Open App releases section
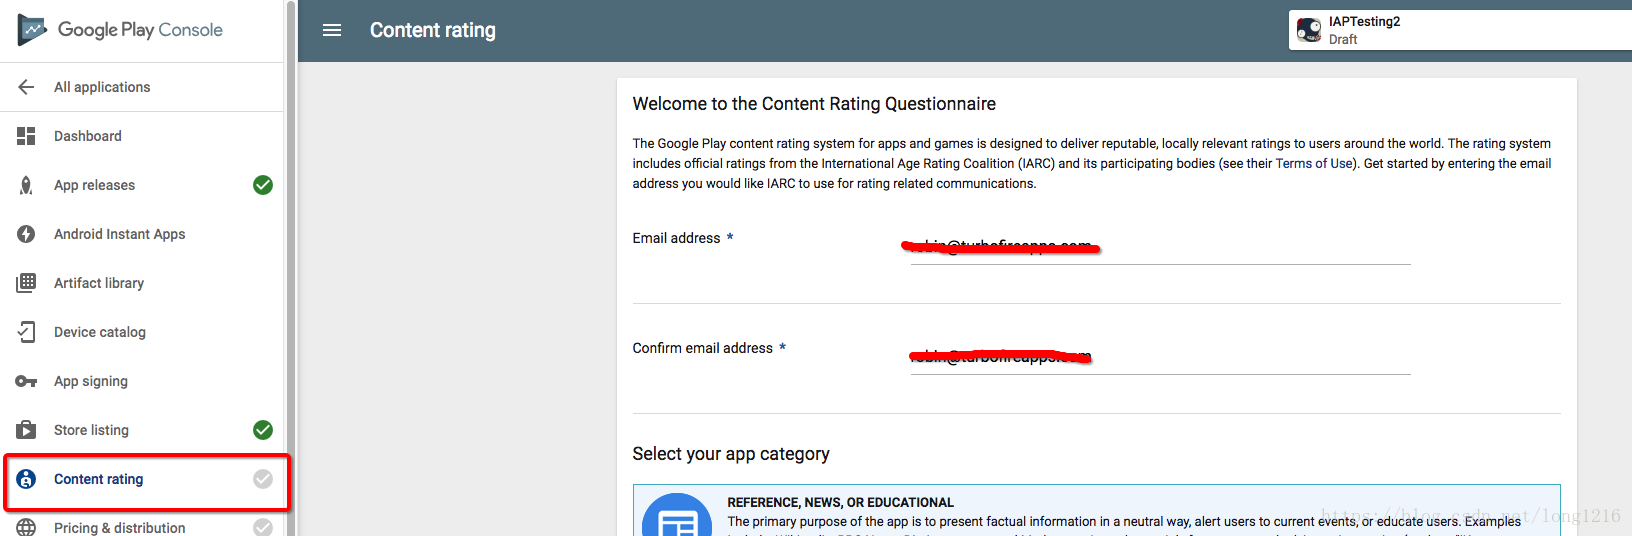This screenshot has width=1632, height=536. coord(94,185)
